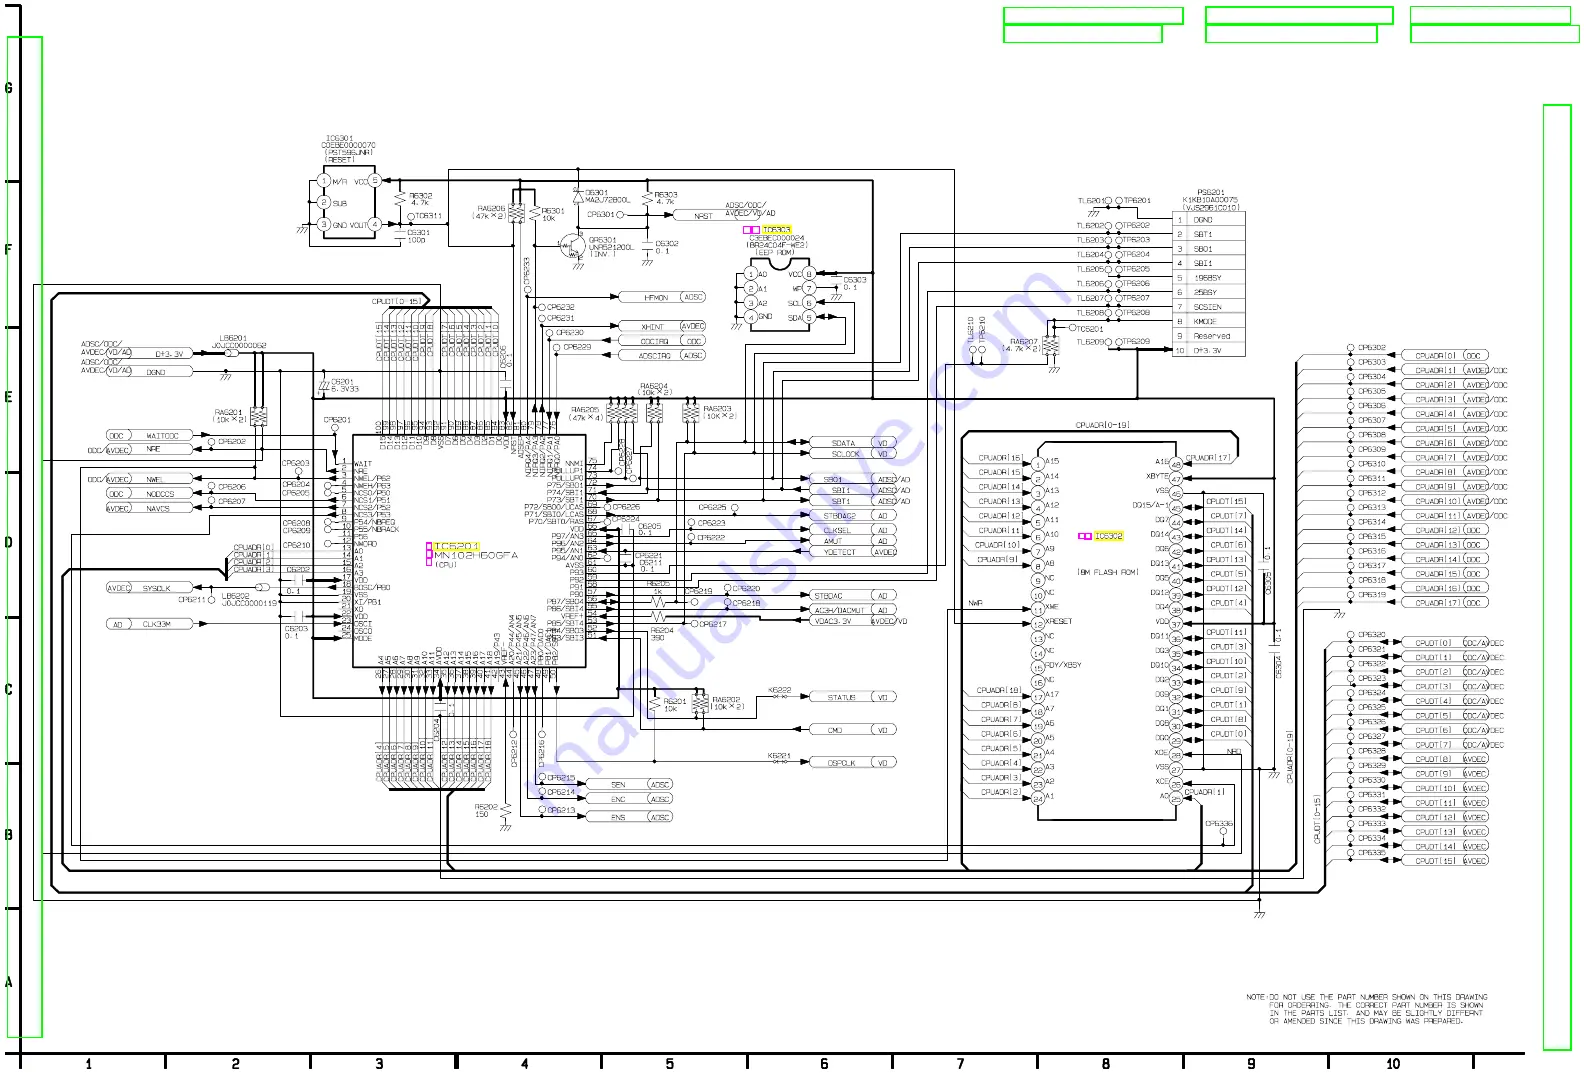The image size is (1584, 1073).
Task: Select the CLK33M signal label
Action: 156,624
